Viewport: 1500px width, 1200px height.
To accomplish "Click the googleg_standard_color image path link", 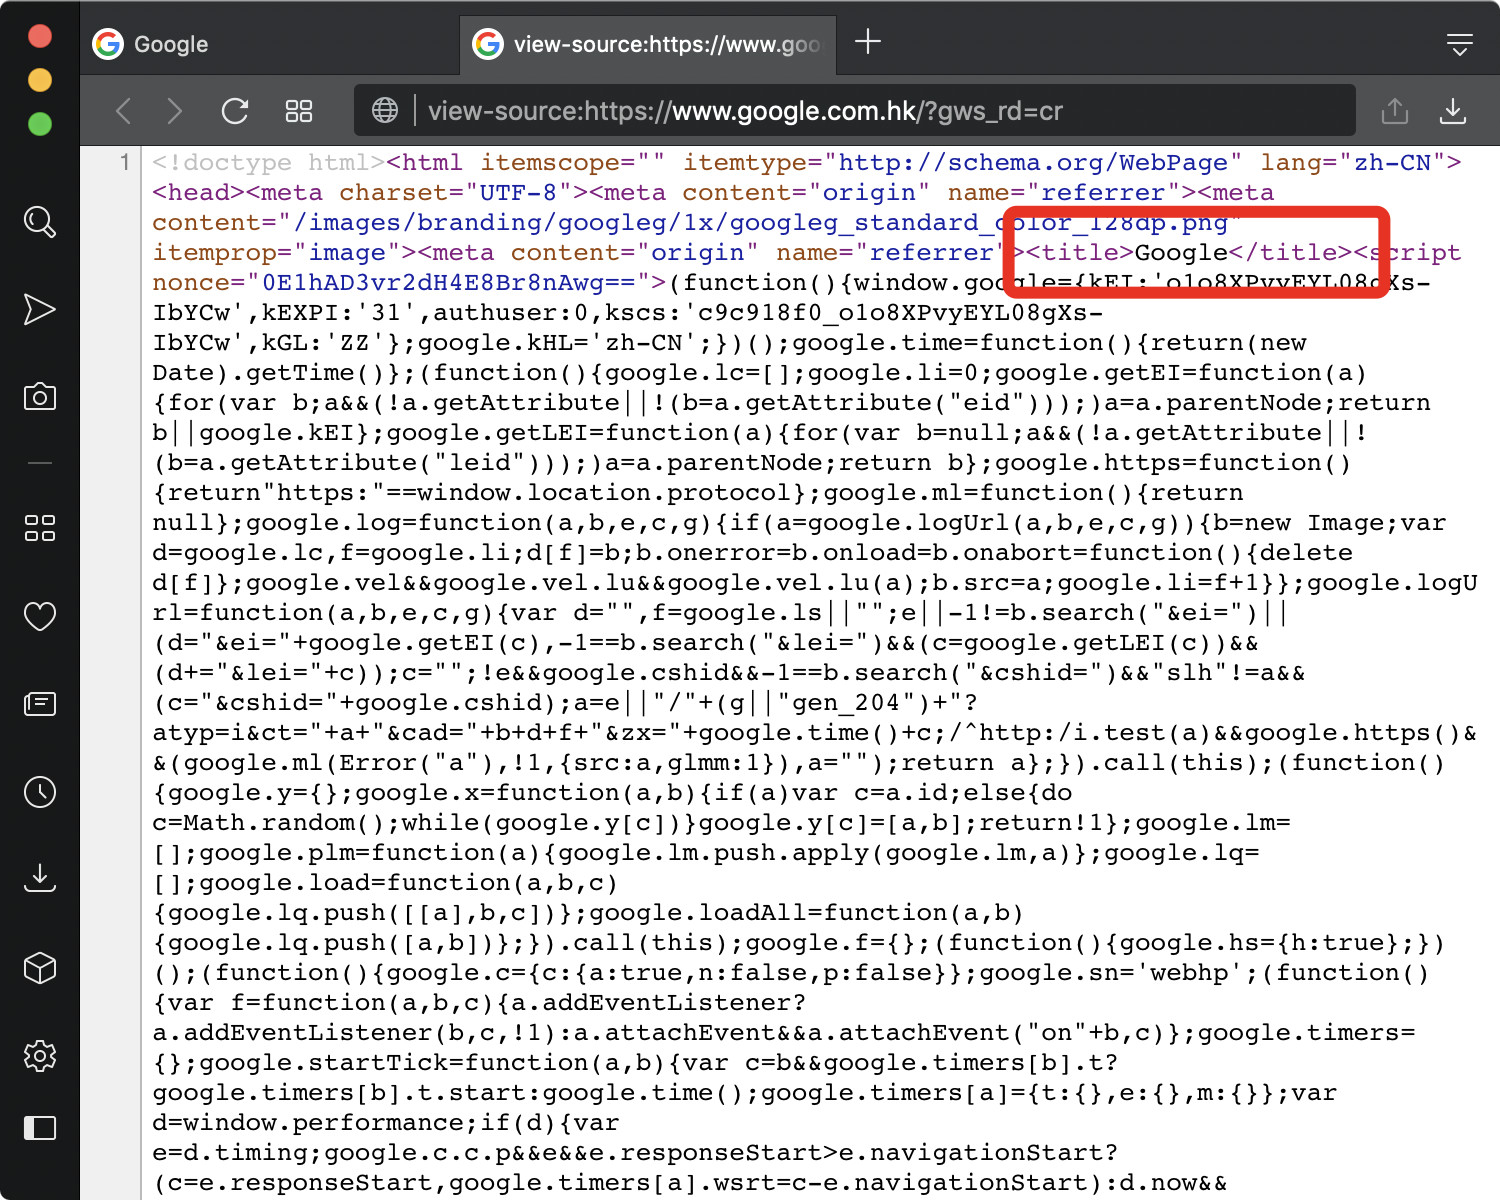I will point(760,222).
